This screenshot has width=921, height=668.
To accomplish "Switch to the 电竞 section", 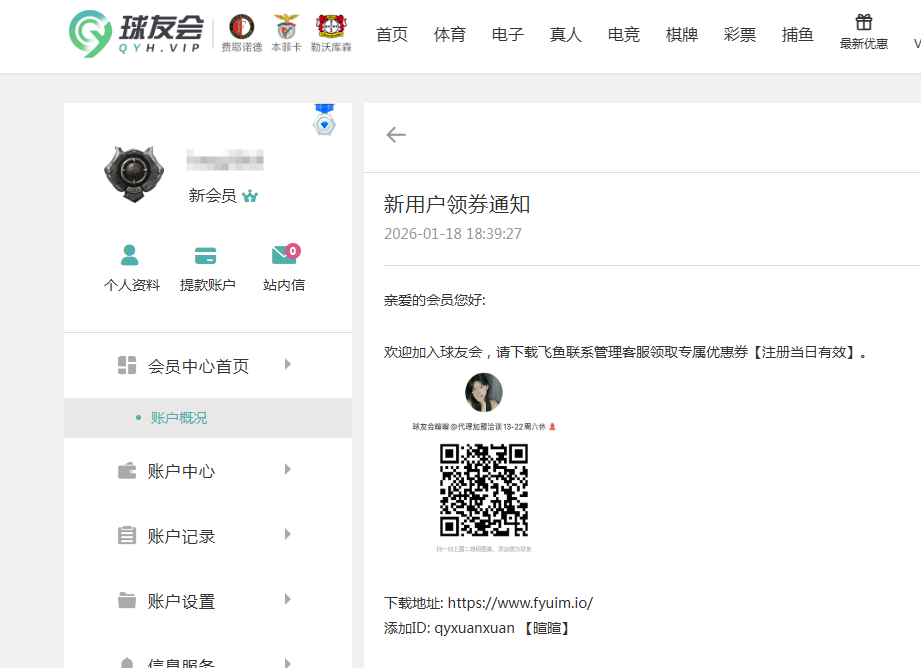I will click(x=622, y=33).
